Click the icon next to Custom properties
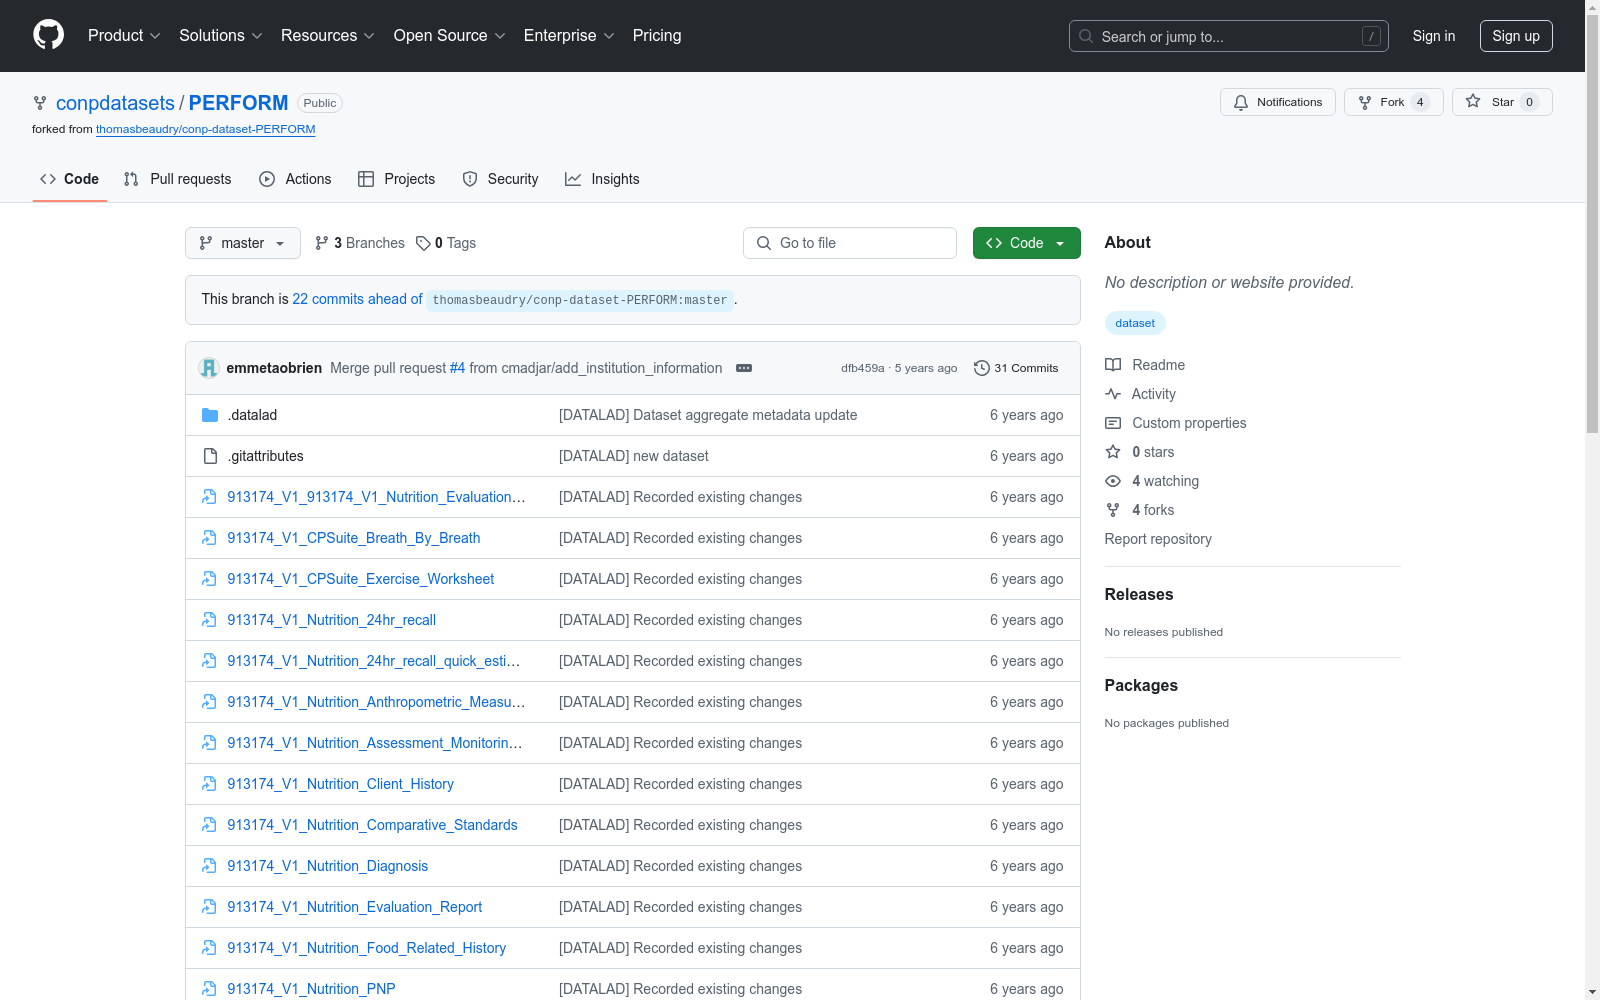This screenshot has height=1000, width=1600. click(1113, 423)
